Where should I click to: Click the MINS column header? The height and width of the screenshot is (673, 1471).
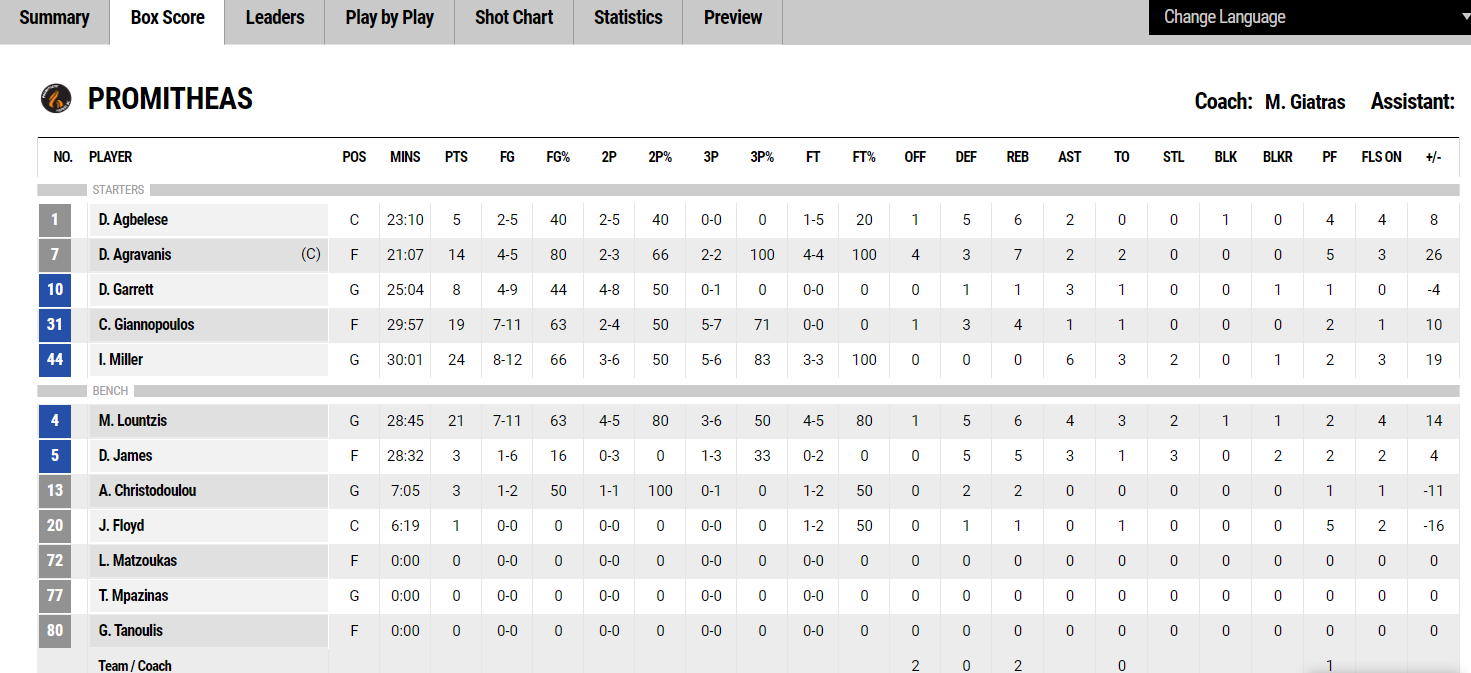click(405, 157)
